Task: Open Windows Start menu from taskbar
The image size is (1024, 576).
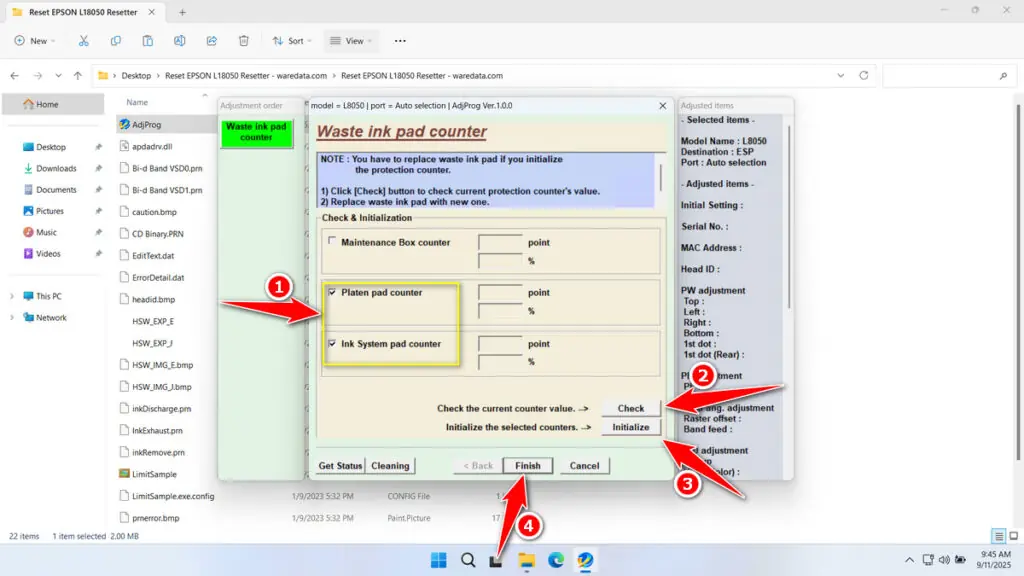Action: coord(438,560)
